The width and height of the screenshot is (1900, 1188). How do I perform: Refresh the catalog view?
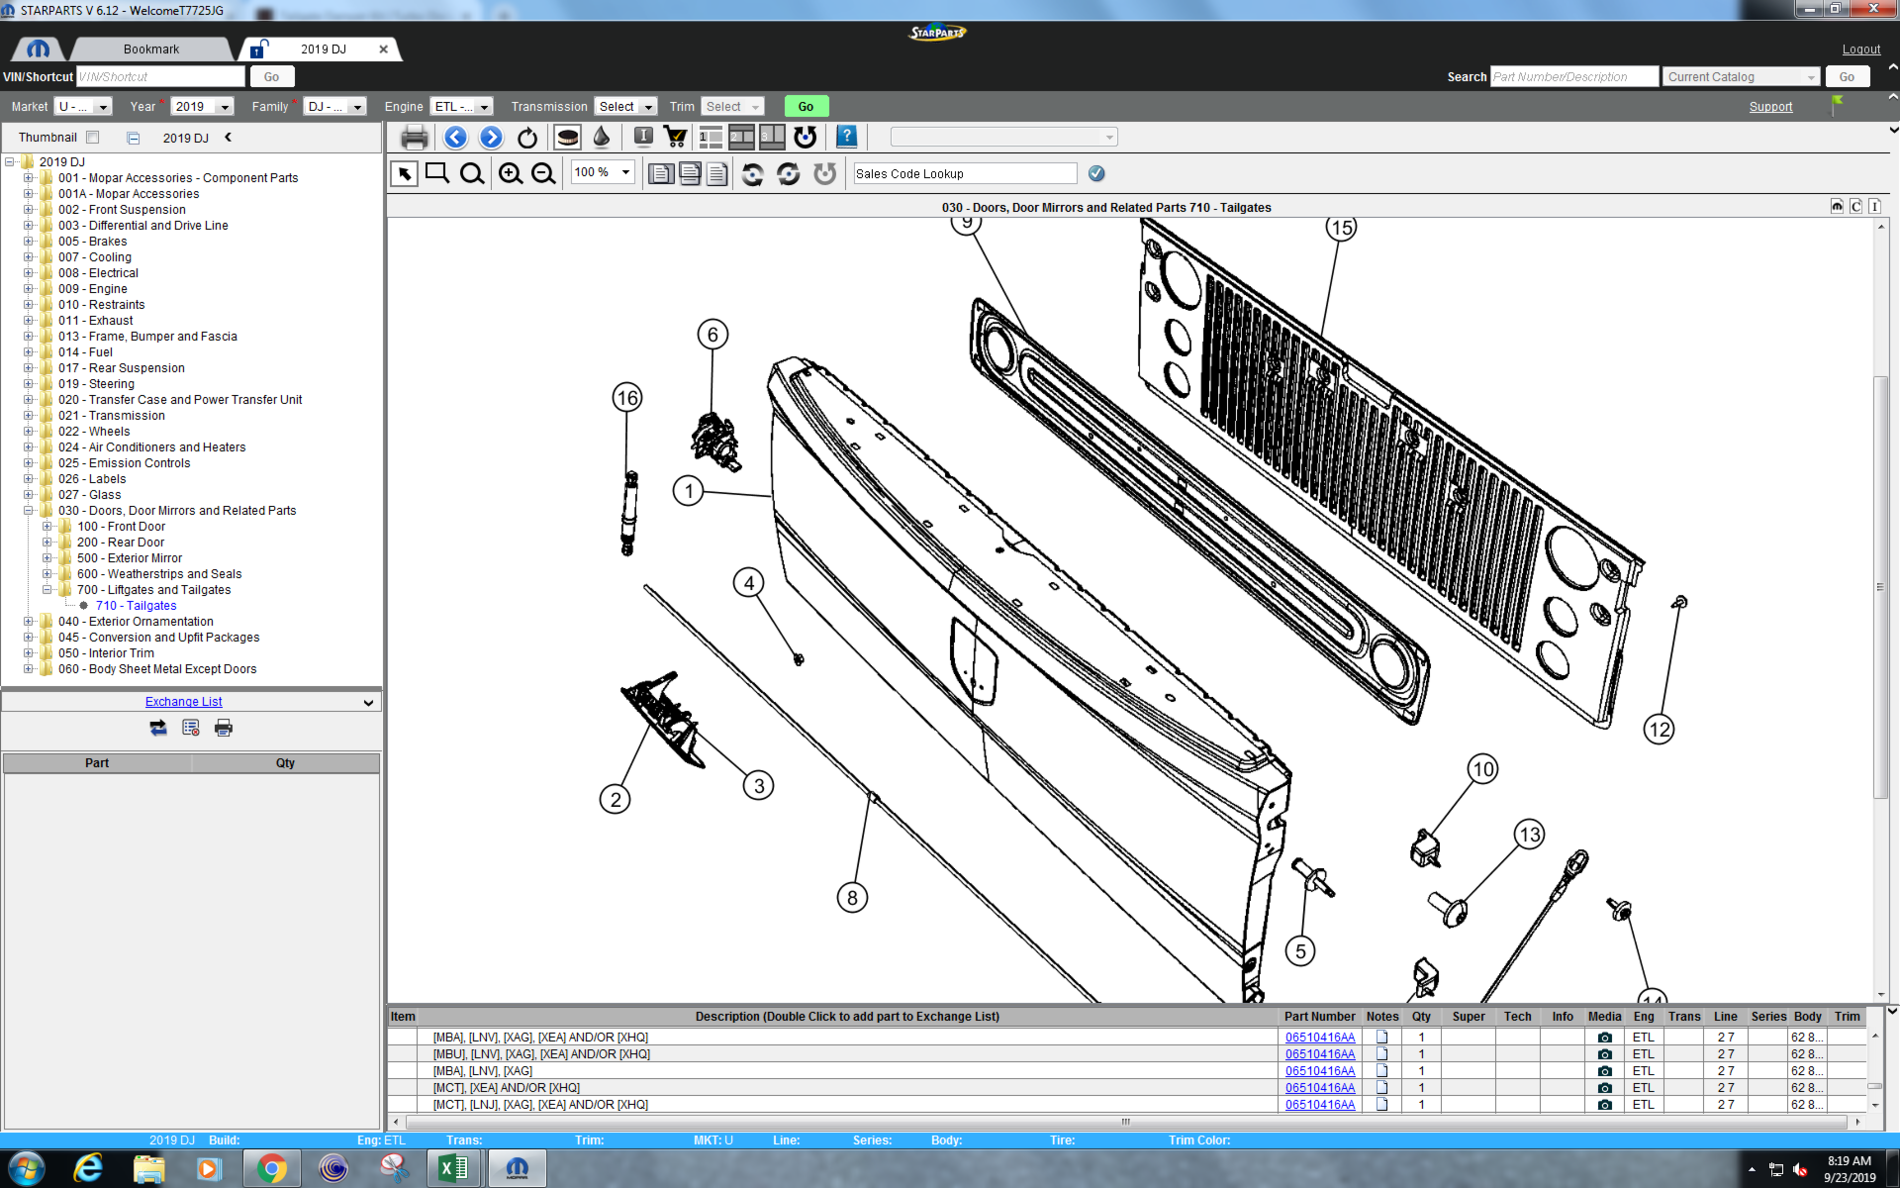point(527,137)
